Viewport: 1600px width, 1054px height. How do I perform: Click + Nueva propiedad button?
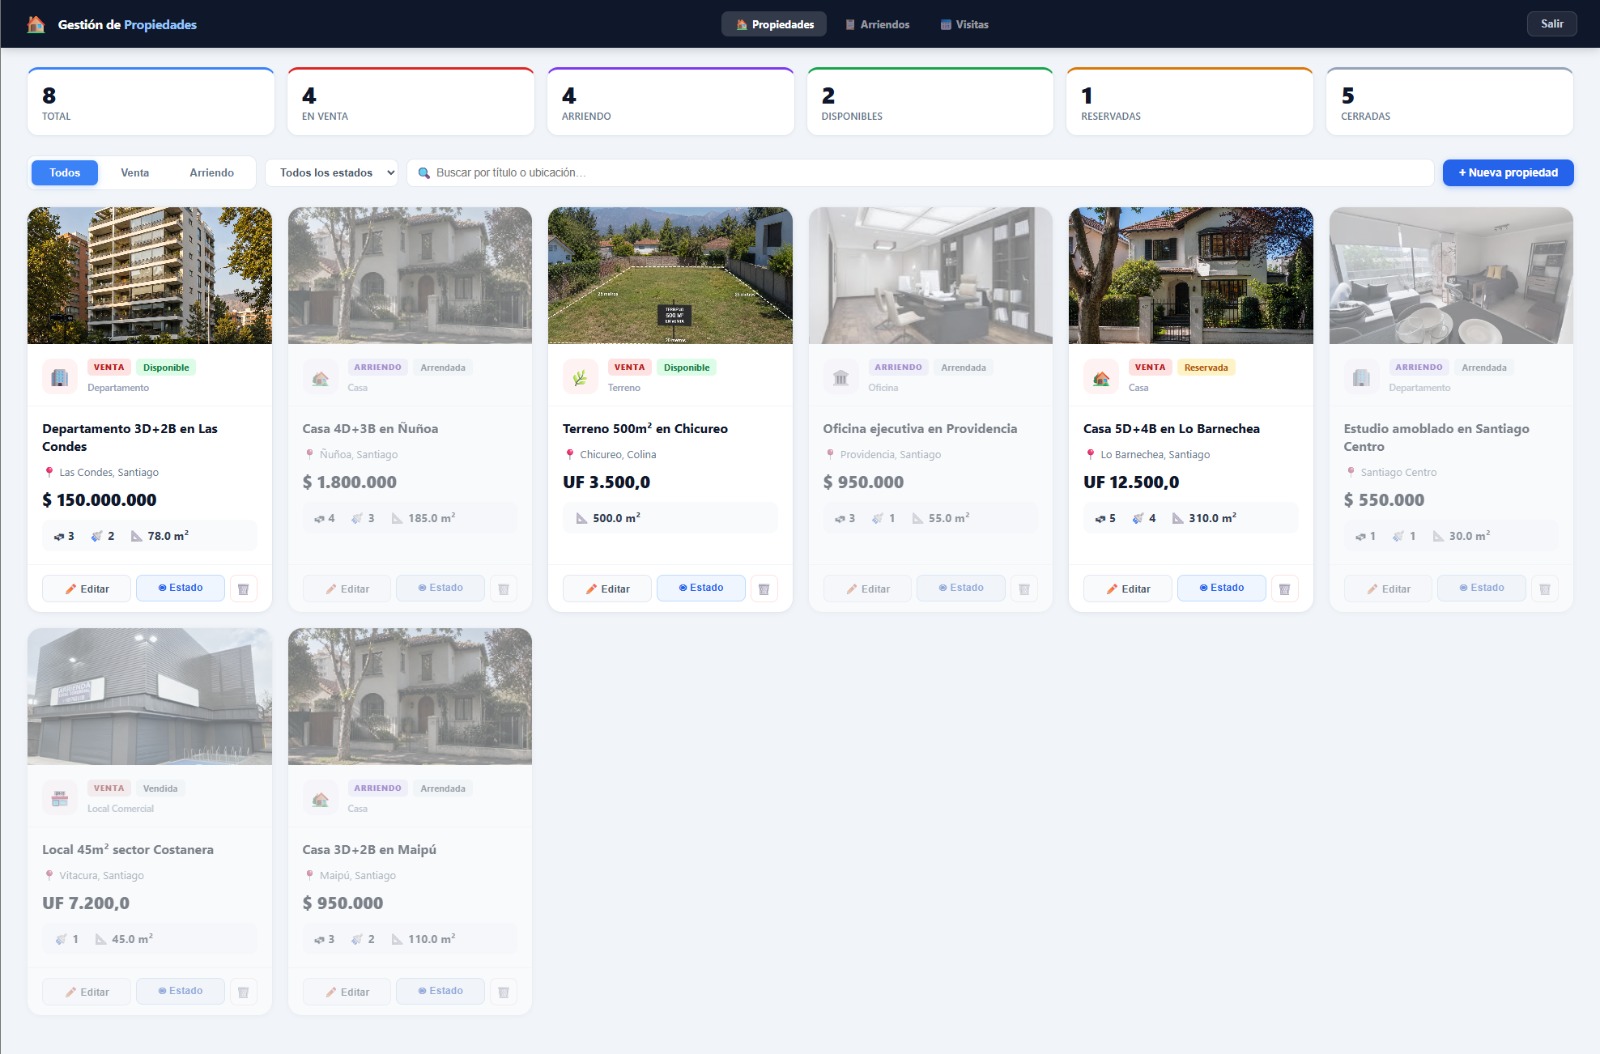pyautogui.click(x=1508, y=173)
